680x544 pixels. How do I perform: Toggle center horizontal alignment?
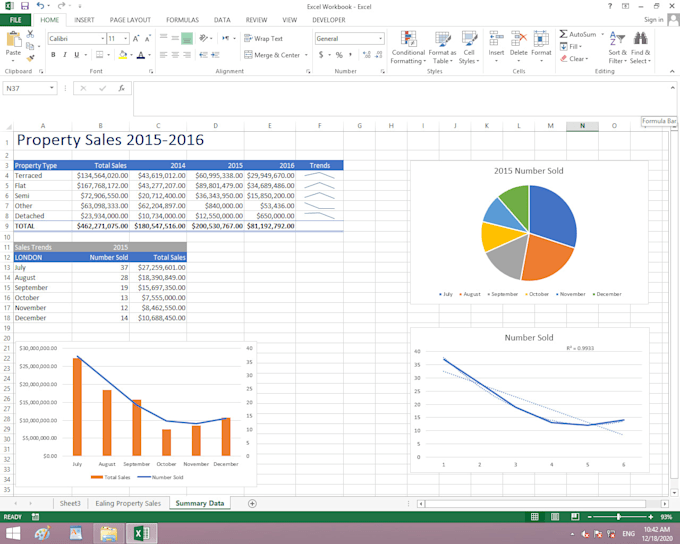click(x=175, y=55)
